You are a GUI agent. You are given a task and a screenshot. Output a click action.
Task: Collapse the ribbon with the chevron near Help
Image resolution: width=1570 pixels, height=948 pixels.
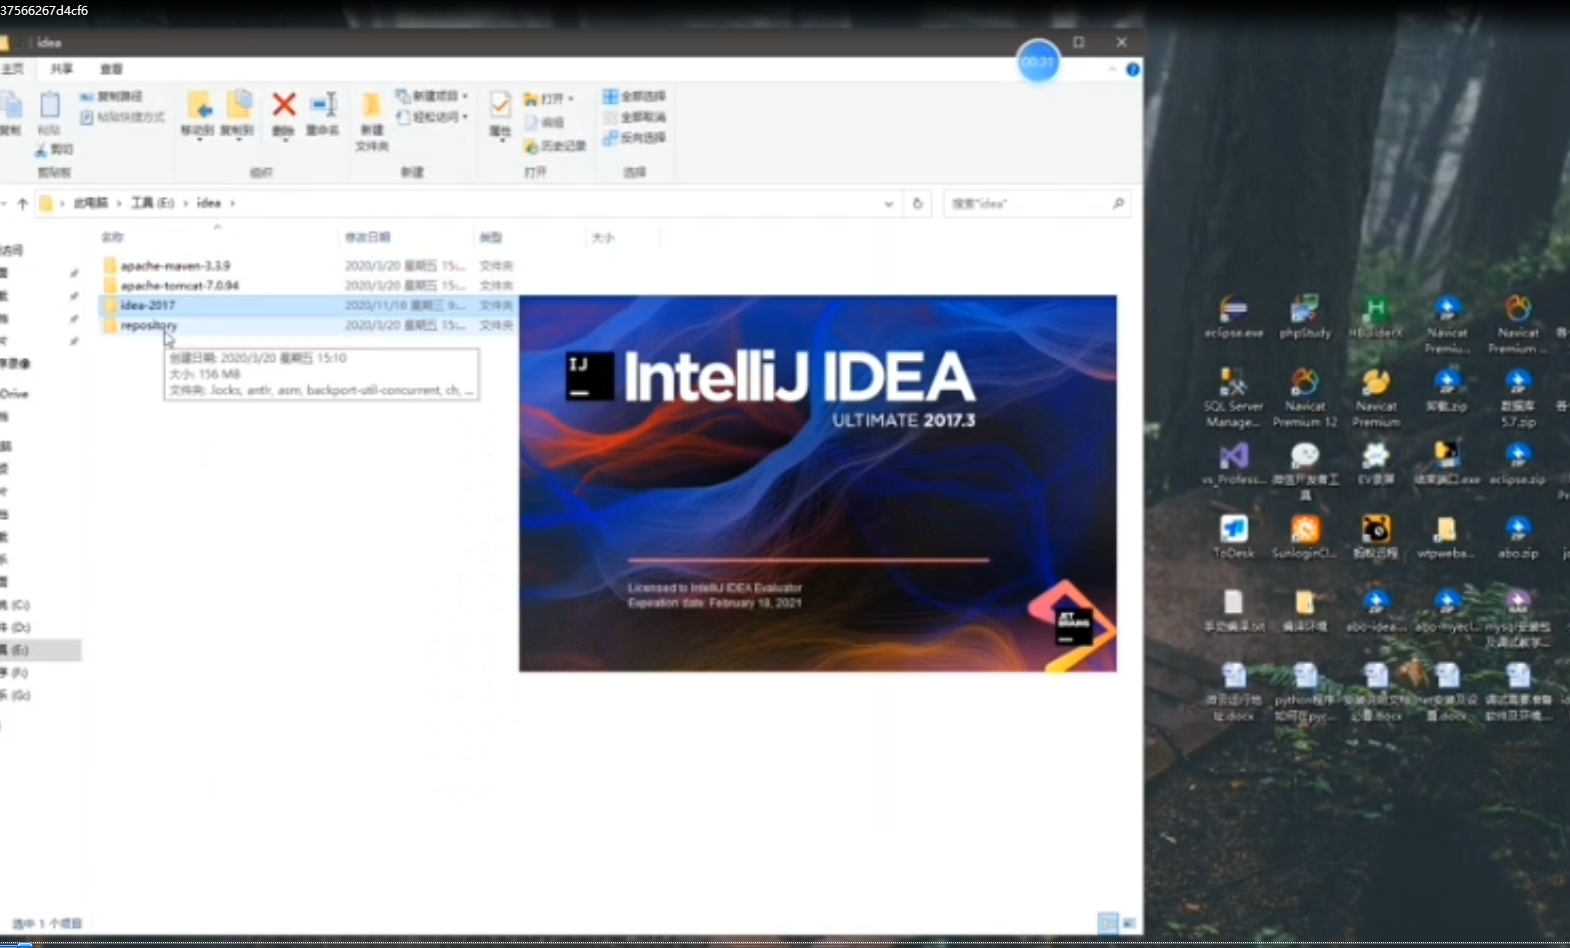[1111, 69]
